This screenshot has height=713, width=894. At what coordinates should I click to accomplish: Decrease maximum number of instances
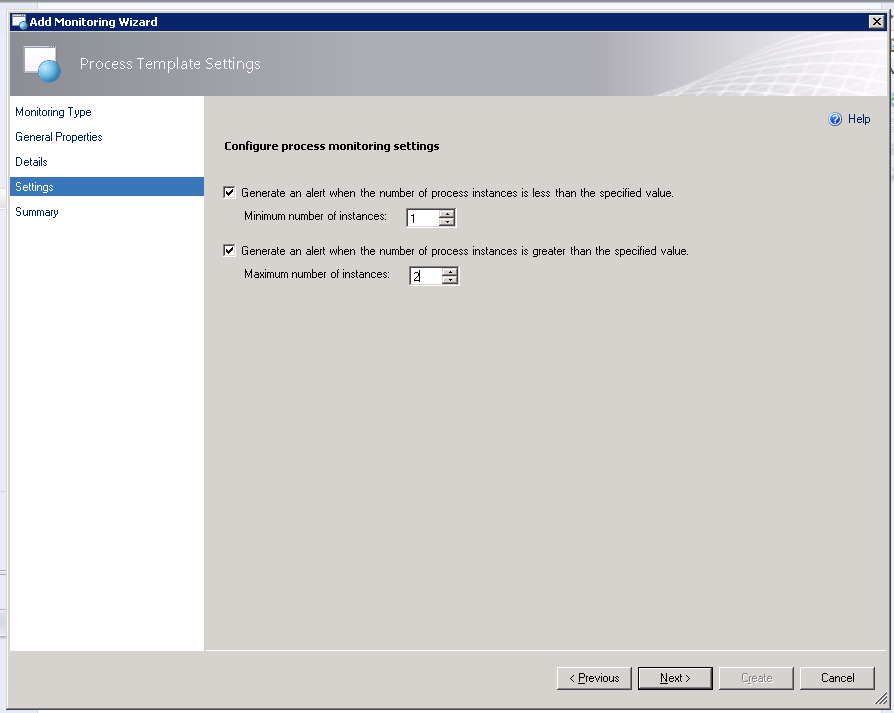click(450, 281)
